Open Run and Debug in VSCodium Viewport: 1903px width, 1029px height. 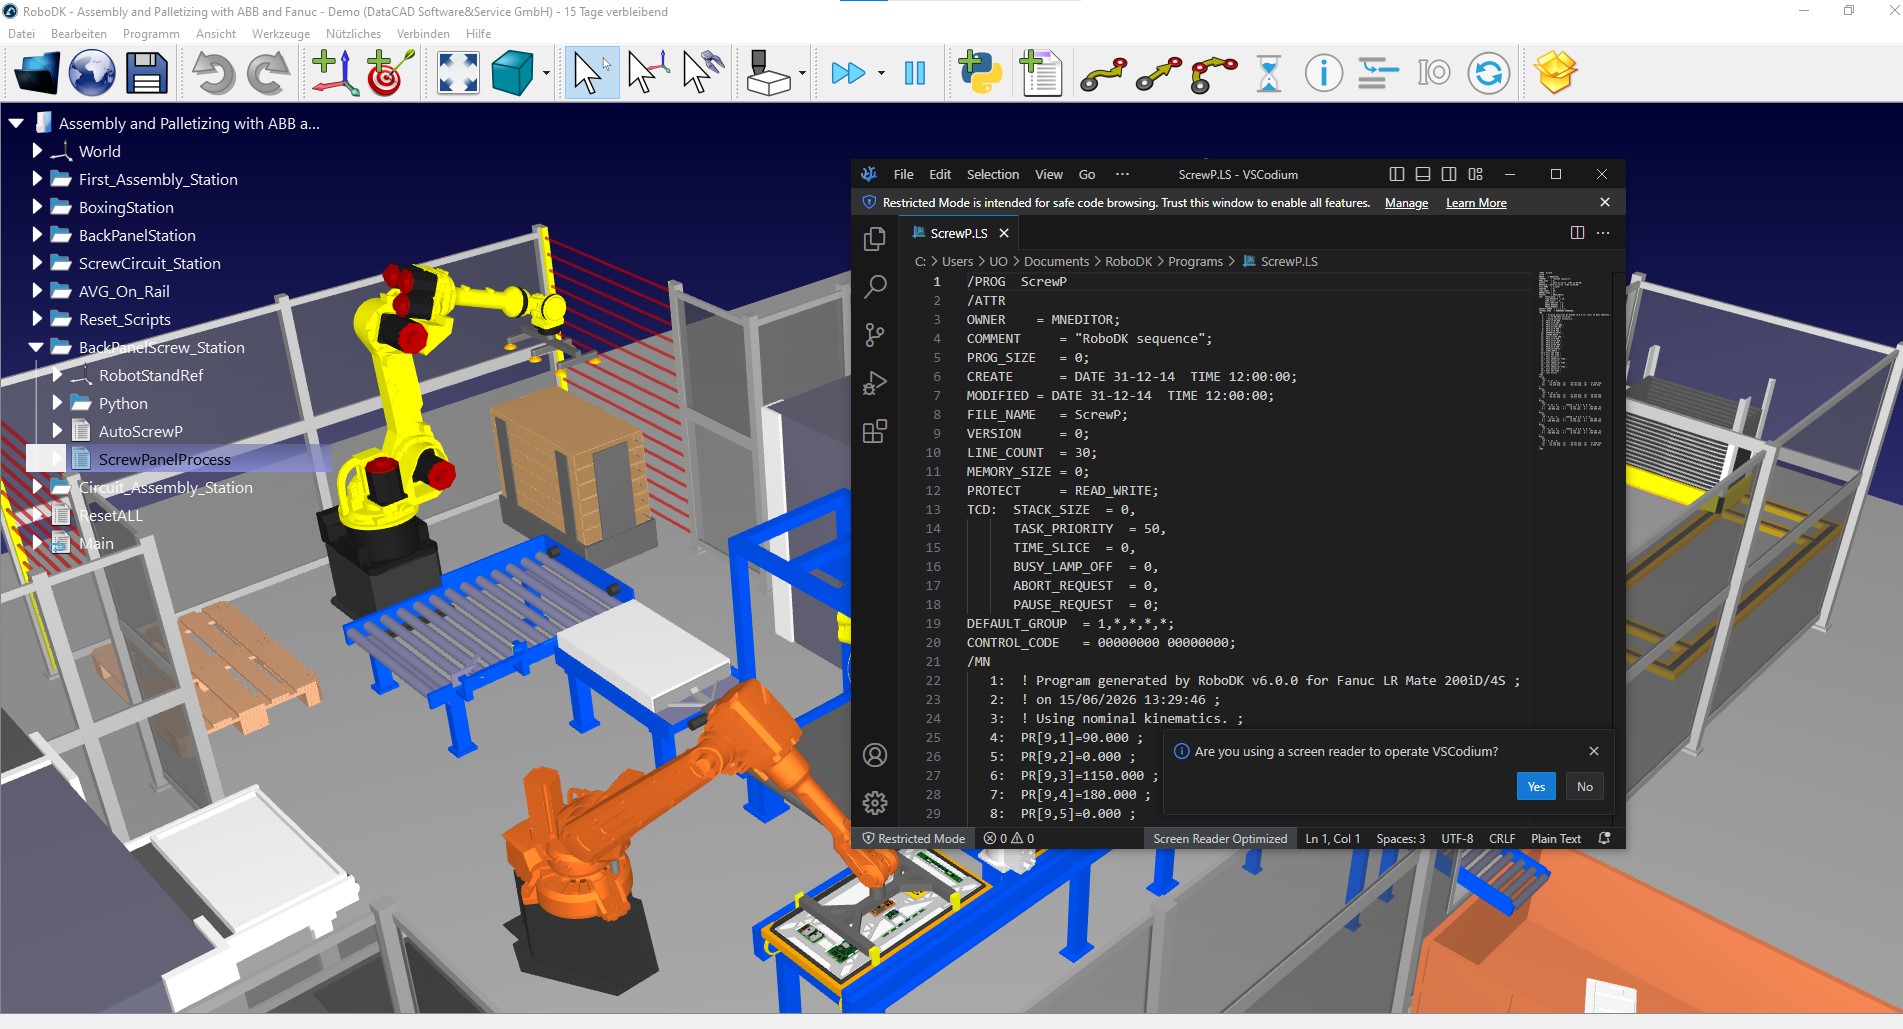875,383
